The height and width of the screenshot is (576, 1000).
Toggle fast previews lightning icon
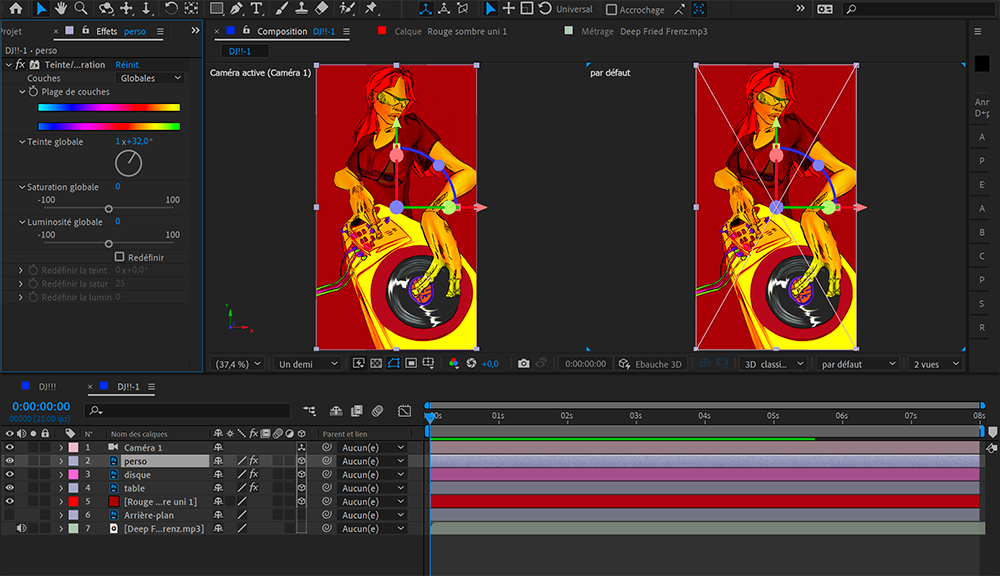click(x=358, y=364)
